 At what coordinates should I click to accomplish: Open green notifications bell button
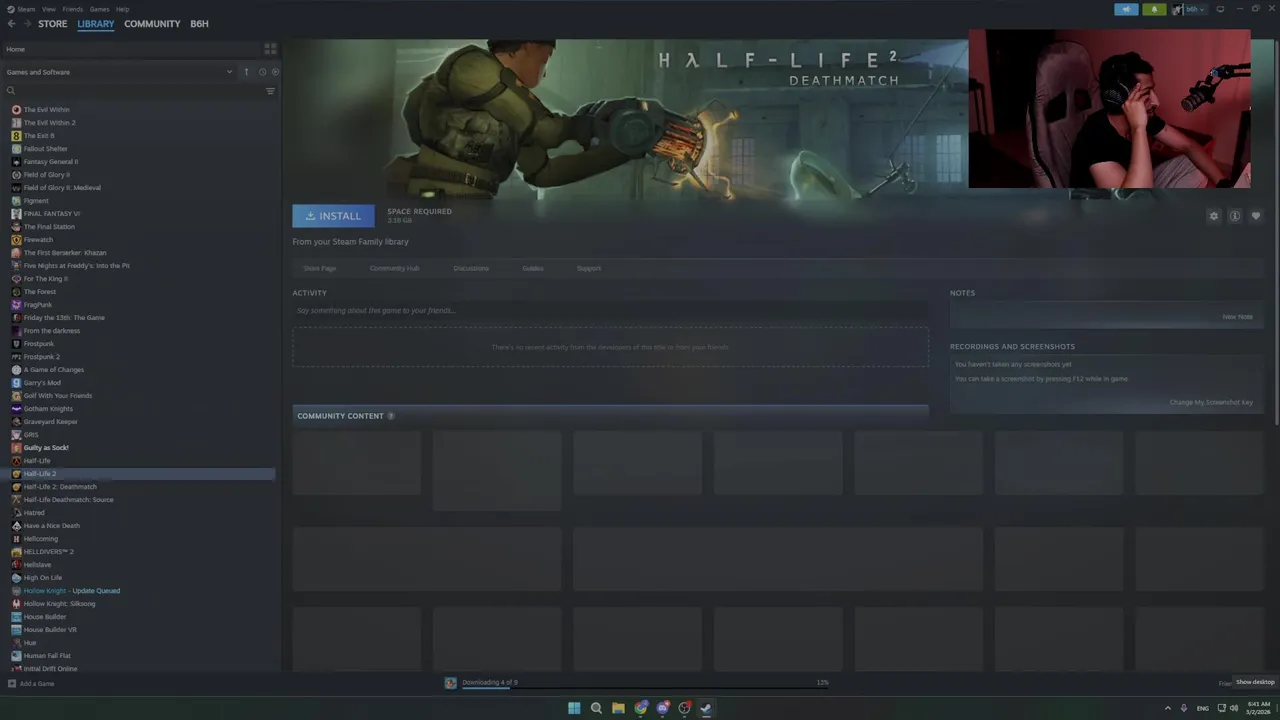point(1154,9)
